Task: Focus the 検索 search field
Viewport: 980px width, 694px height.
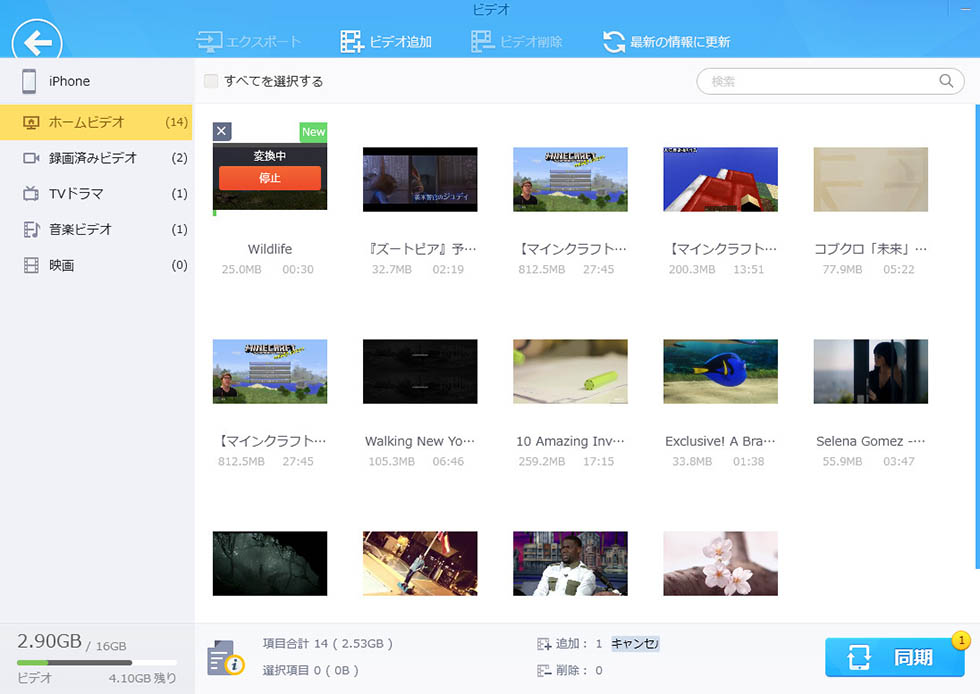Action: click(x=830, y=81)
